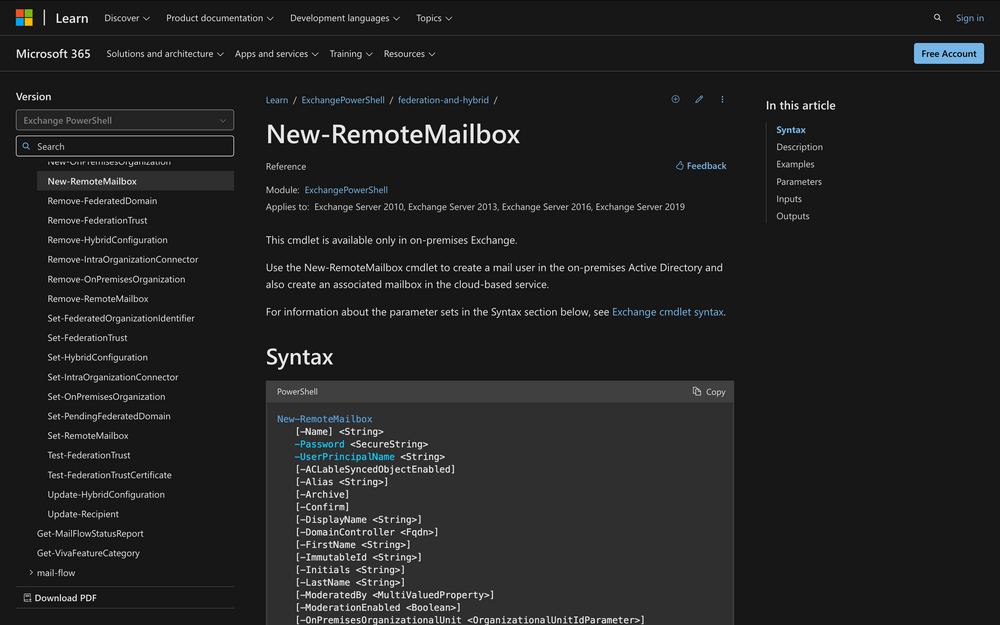Click the Free Account button

tap(948, 53)
